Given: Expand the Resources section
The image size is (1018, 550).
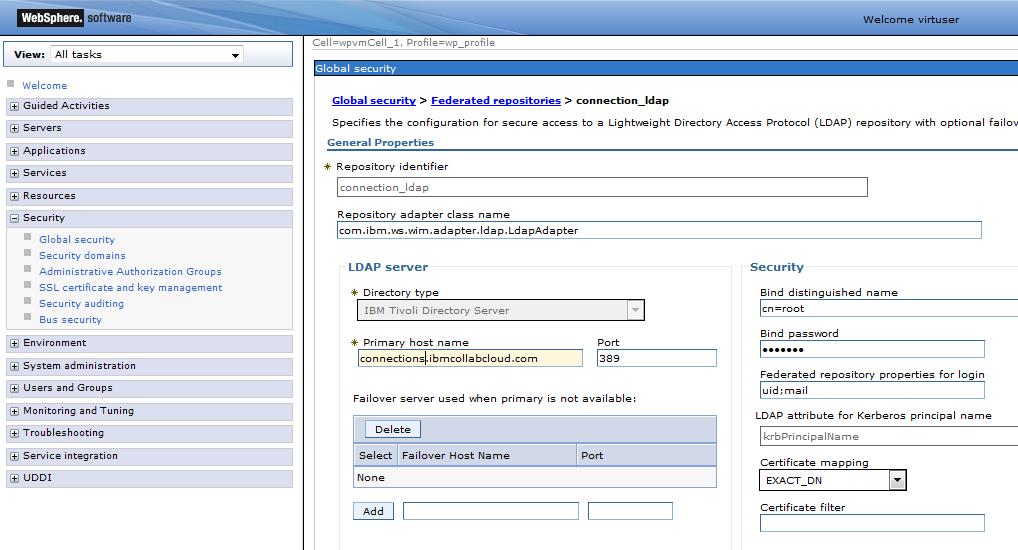Looking at the screenshot, I should 14,196.
